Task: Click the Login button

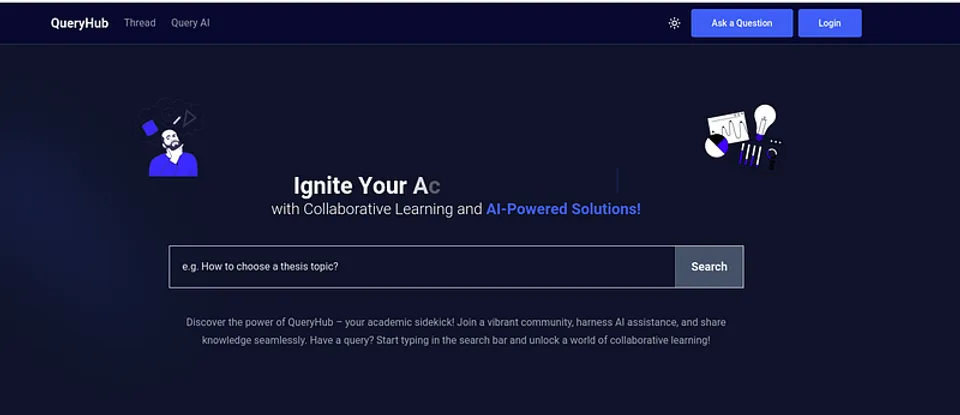Action: click(x=830, y=23)
